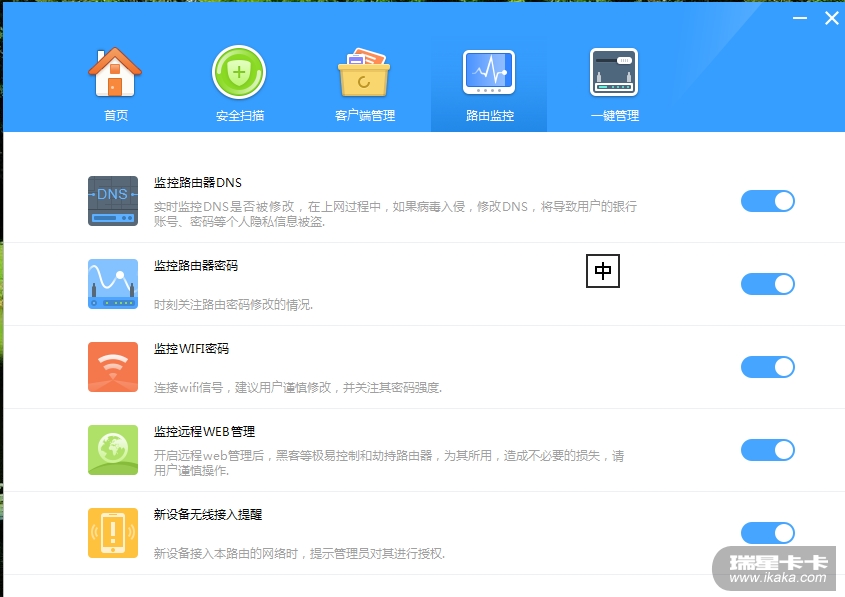Click the remote web management description
Image resolution: width=845 pixels, height=597 pixels.
click(x=389, y=463)
